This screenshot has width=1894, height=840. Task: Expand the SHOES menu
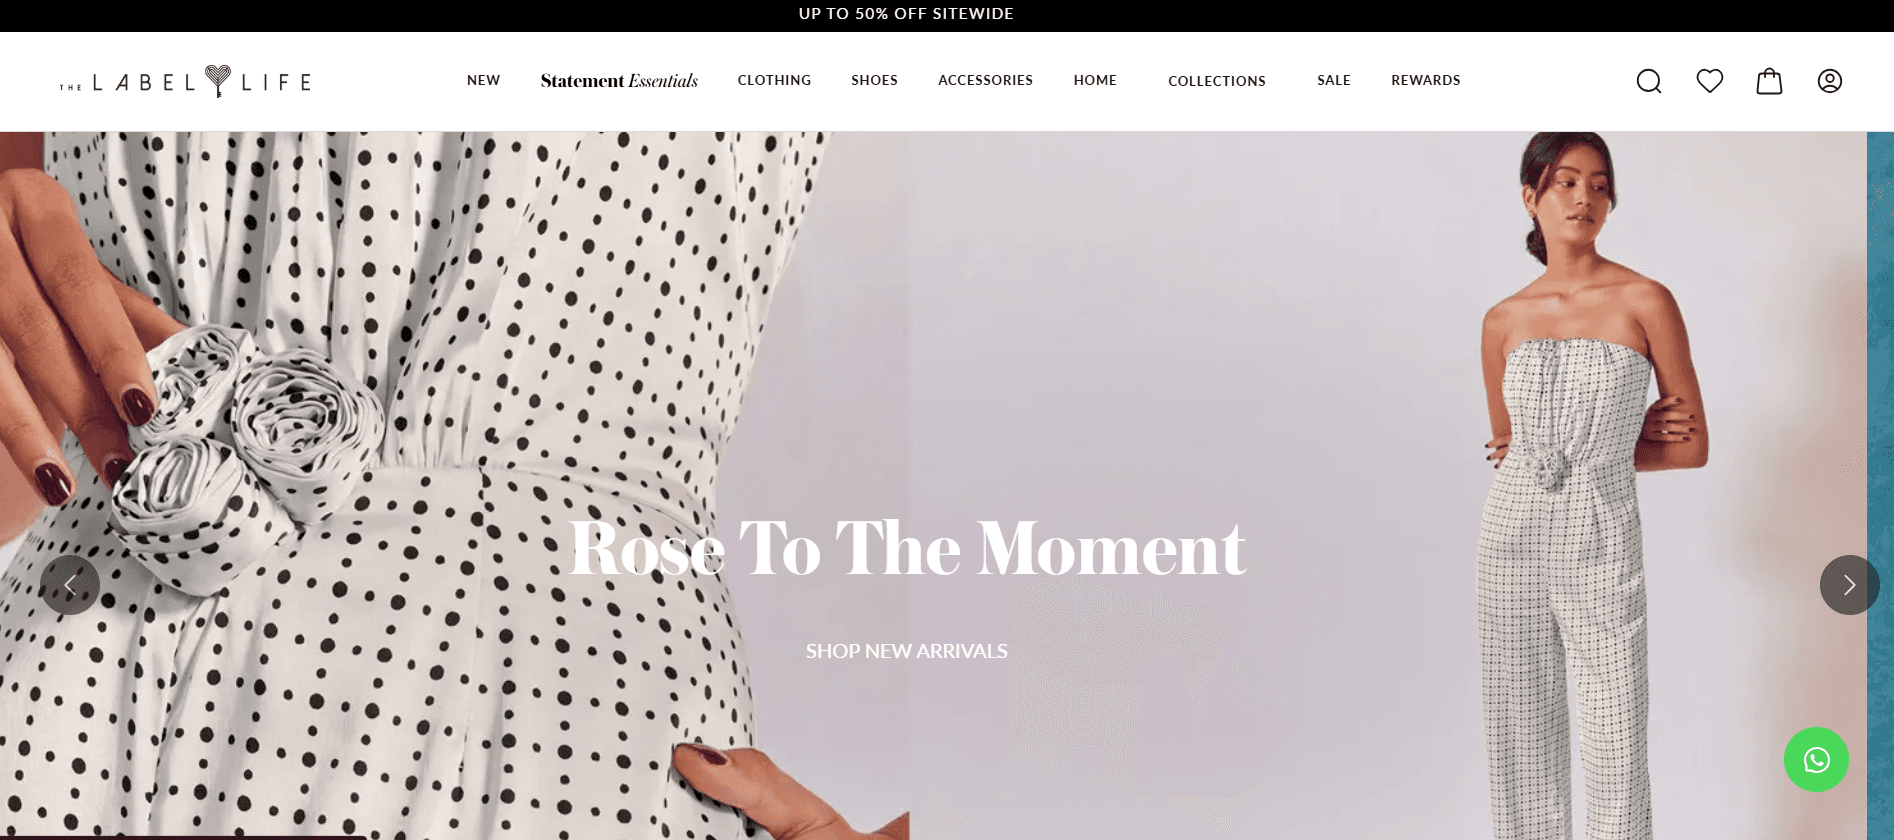pyautogui.click(x=874, y=80)
